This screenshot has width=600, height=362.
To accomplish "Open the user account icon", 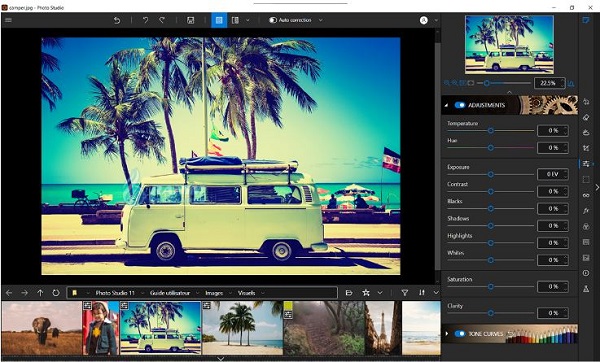I will click(x=424, y=20).
